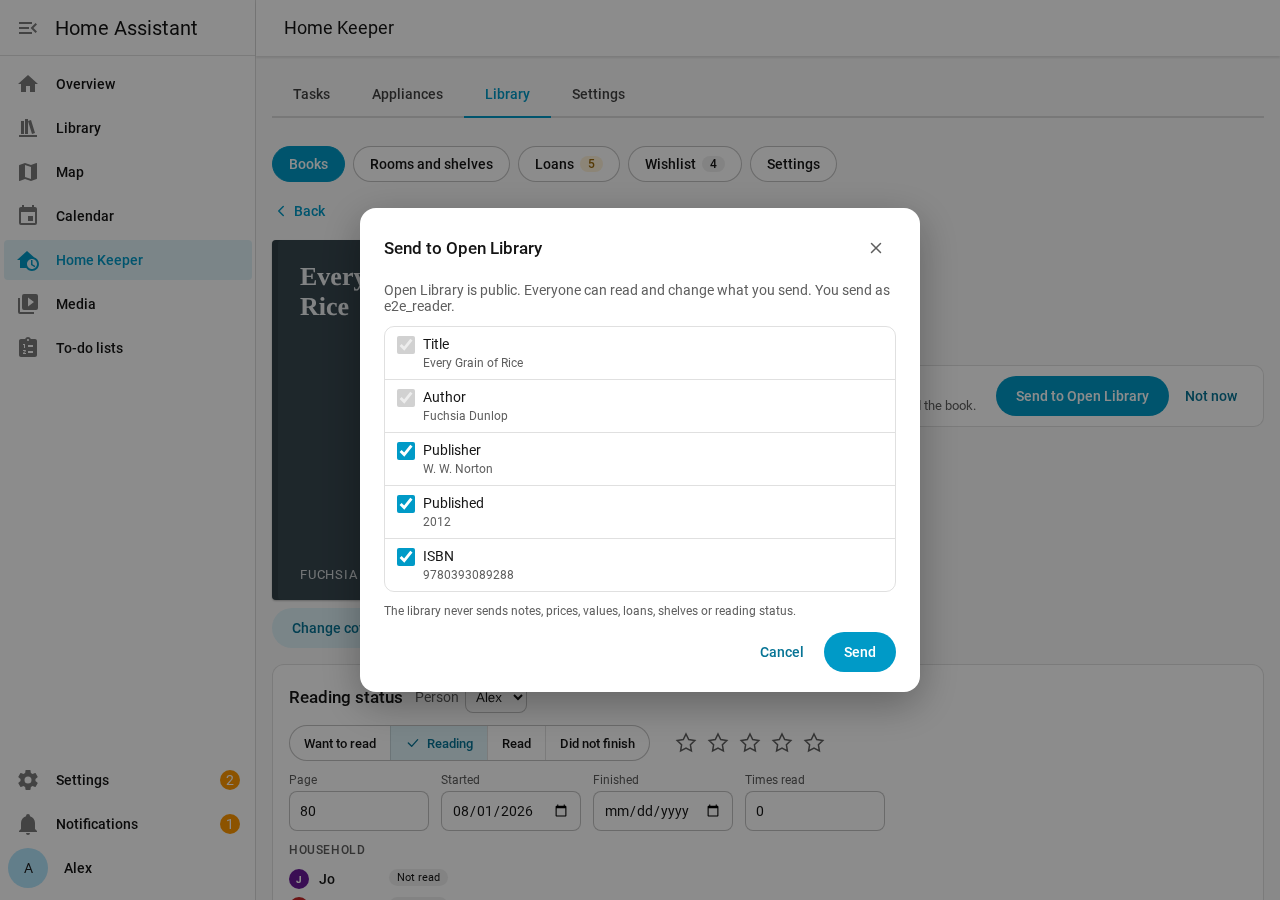Open Media via its sidebar icon

[28, 304]
